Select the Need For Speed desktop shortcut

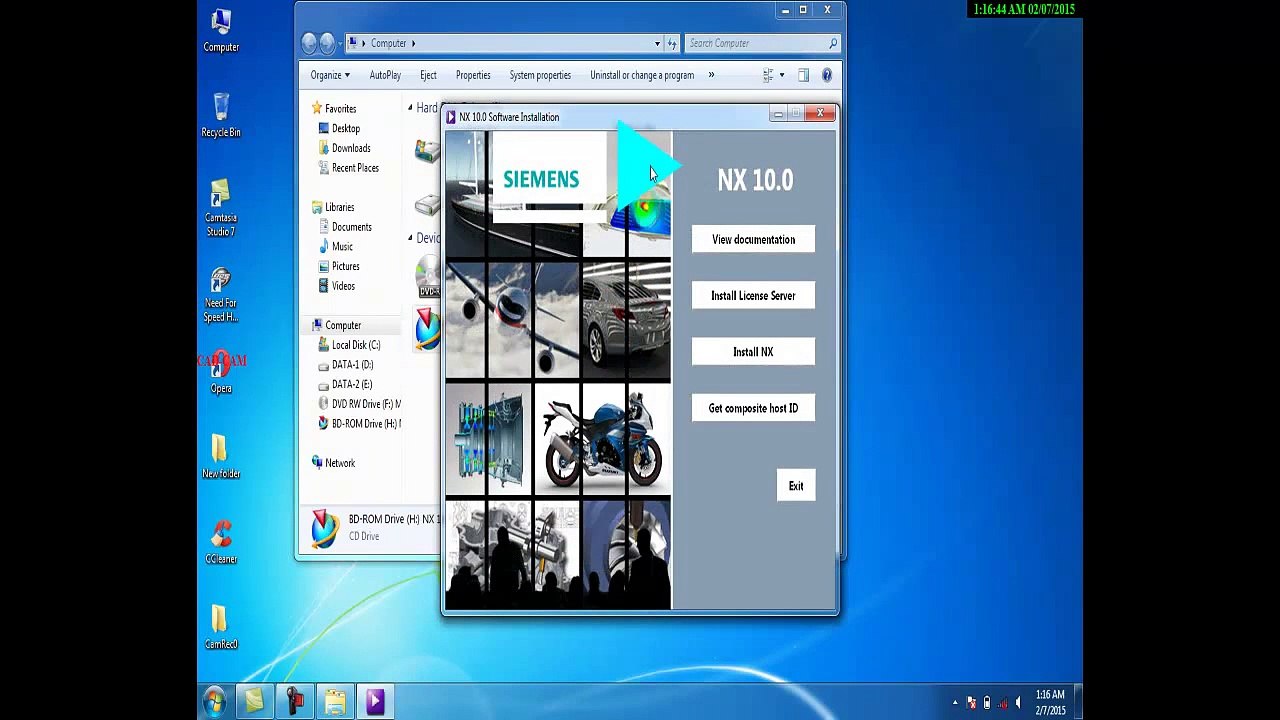click(x=221, y=295)
